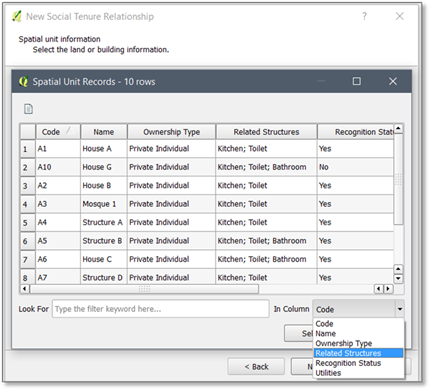Open the In Column dropdown arrow
This screenshot has width=430, height=390.
pyautogui.click(x=400, y=309)
